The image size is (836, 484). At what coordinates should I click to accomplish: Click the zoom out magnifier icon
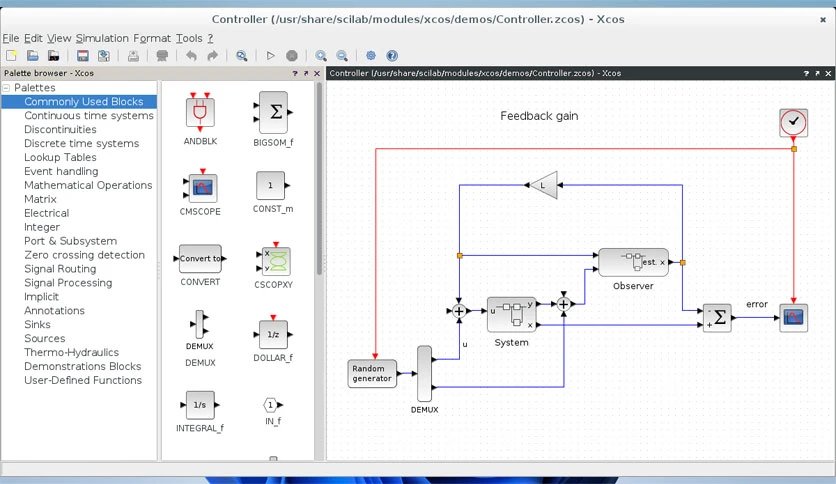[342, 55]
